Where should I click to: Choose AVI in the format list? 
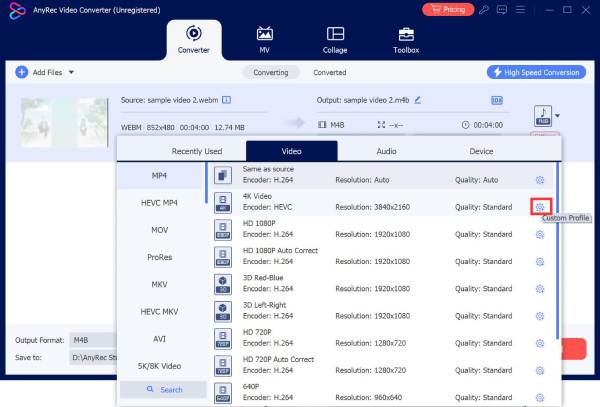[x=159, y=339]
